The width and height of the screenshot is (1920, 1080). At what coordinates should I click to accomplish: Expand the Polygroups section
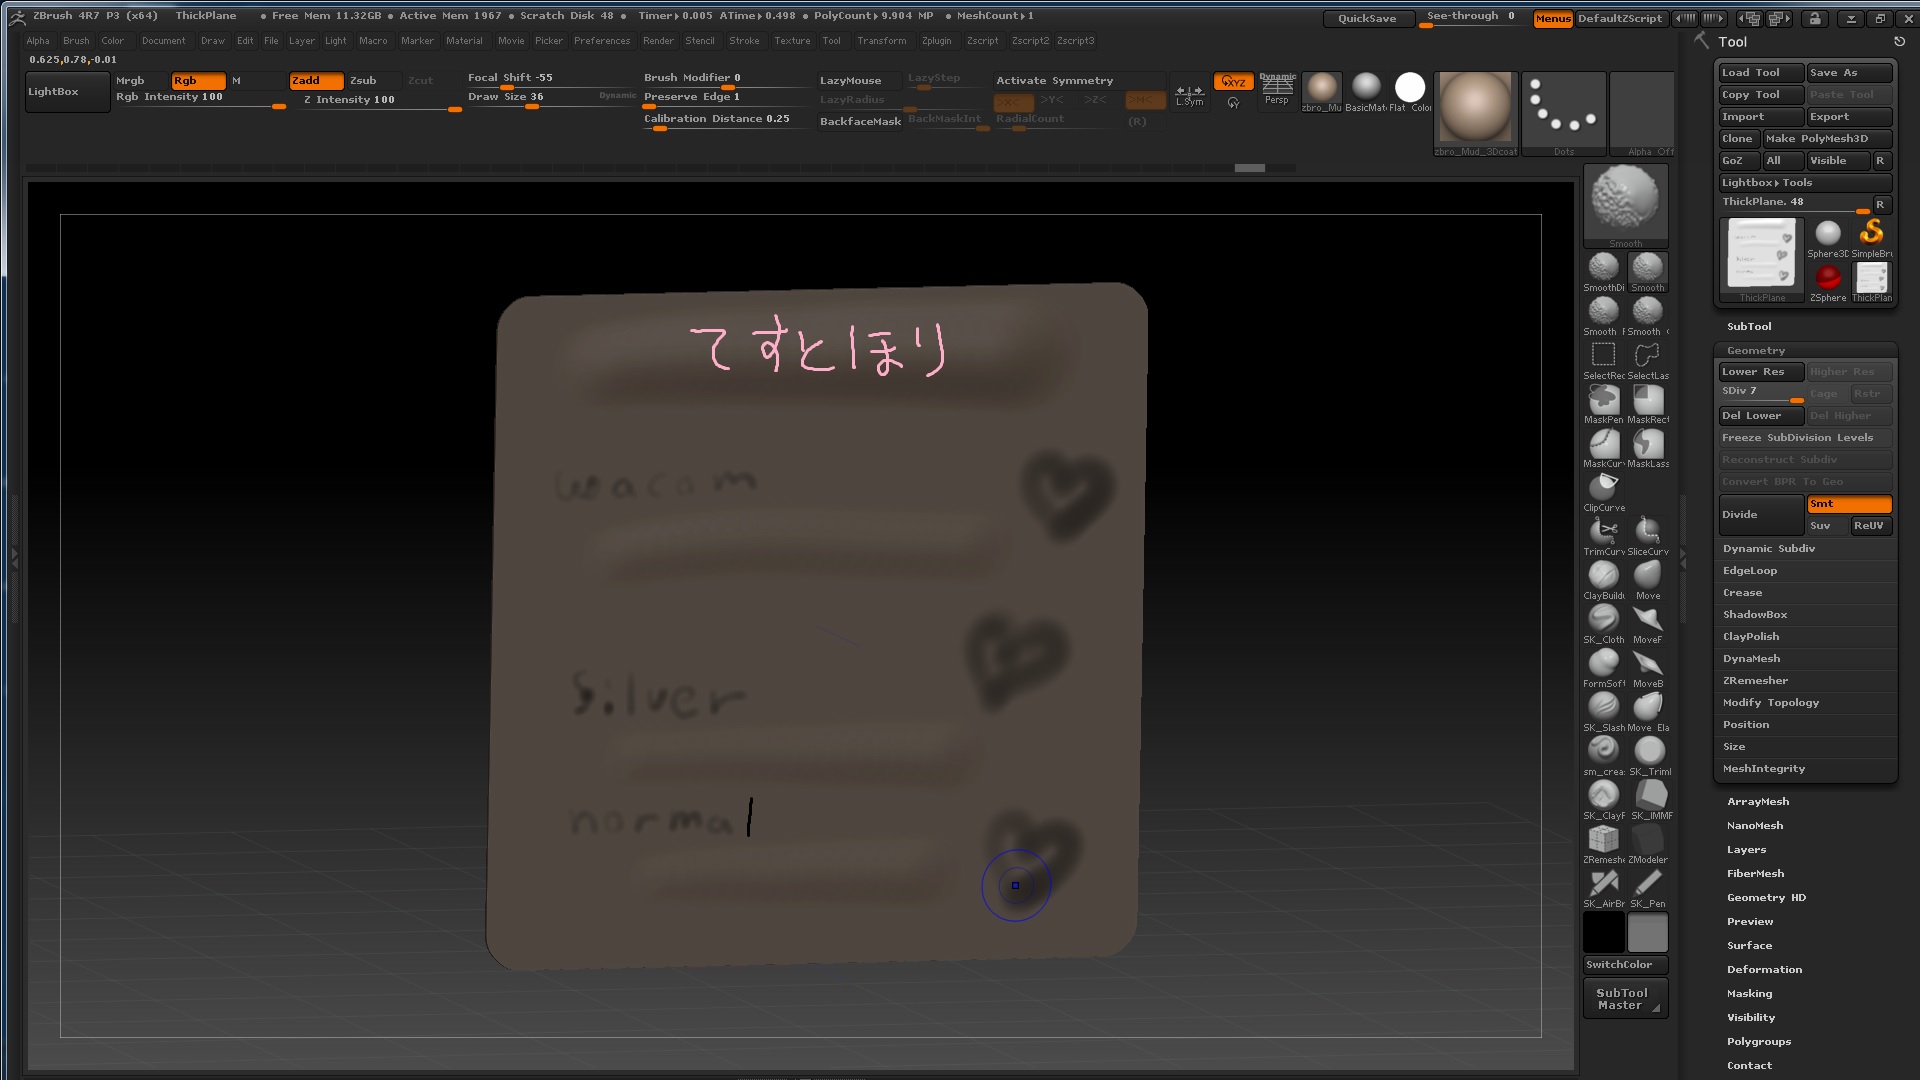point(1758,1042)
